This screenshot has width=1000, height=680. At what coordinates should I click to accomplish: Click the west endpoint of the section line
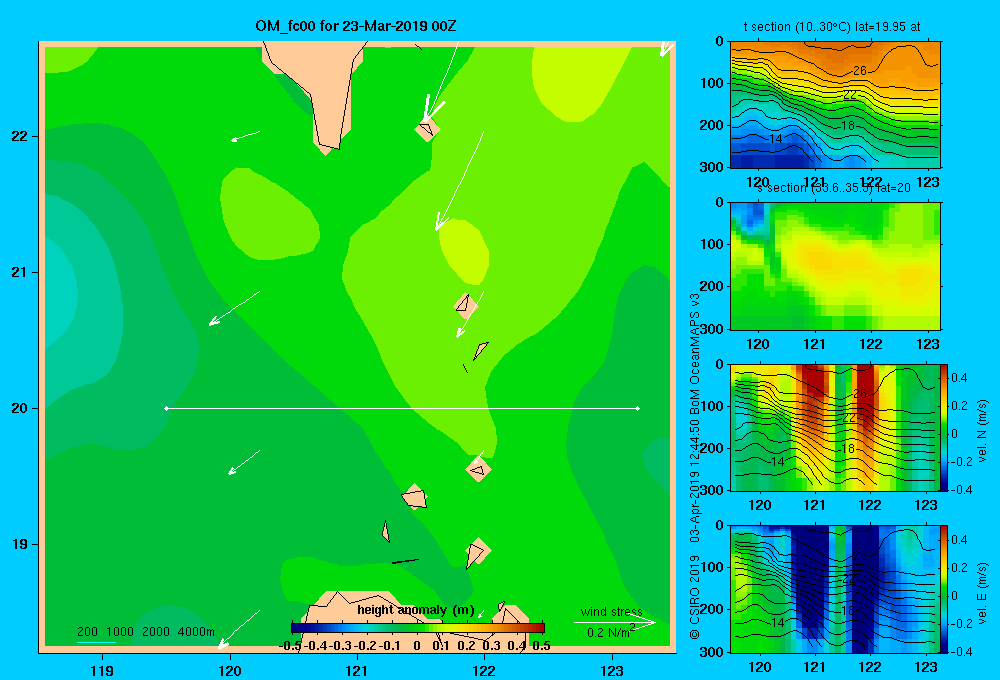pos(166,408)
